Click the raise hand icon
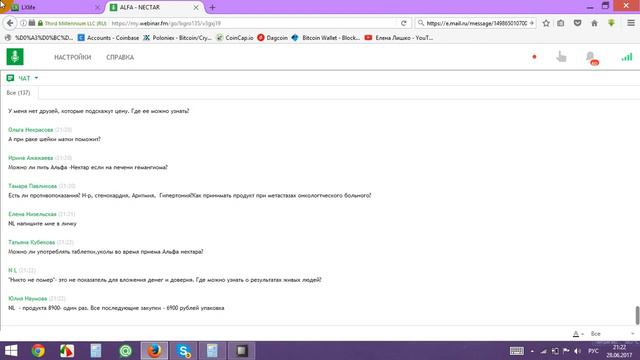The image size is (640, 360). 562,57
